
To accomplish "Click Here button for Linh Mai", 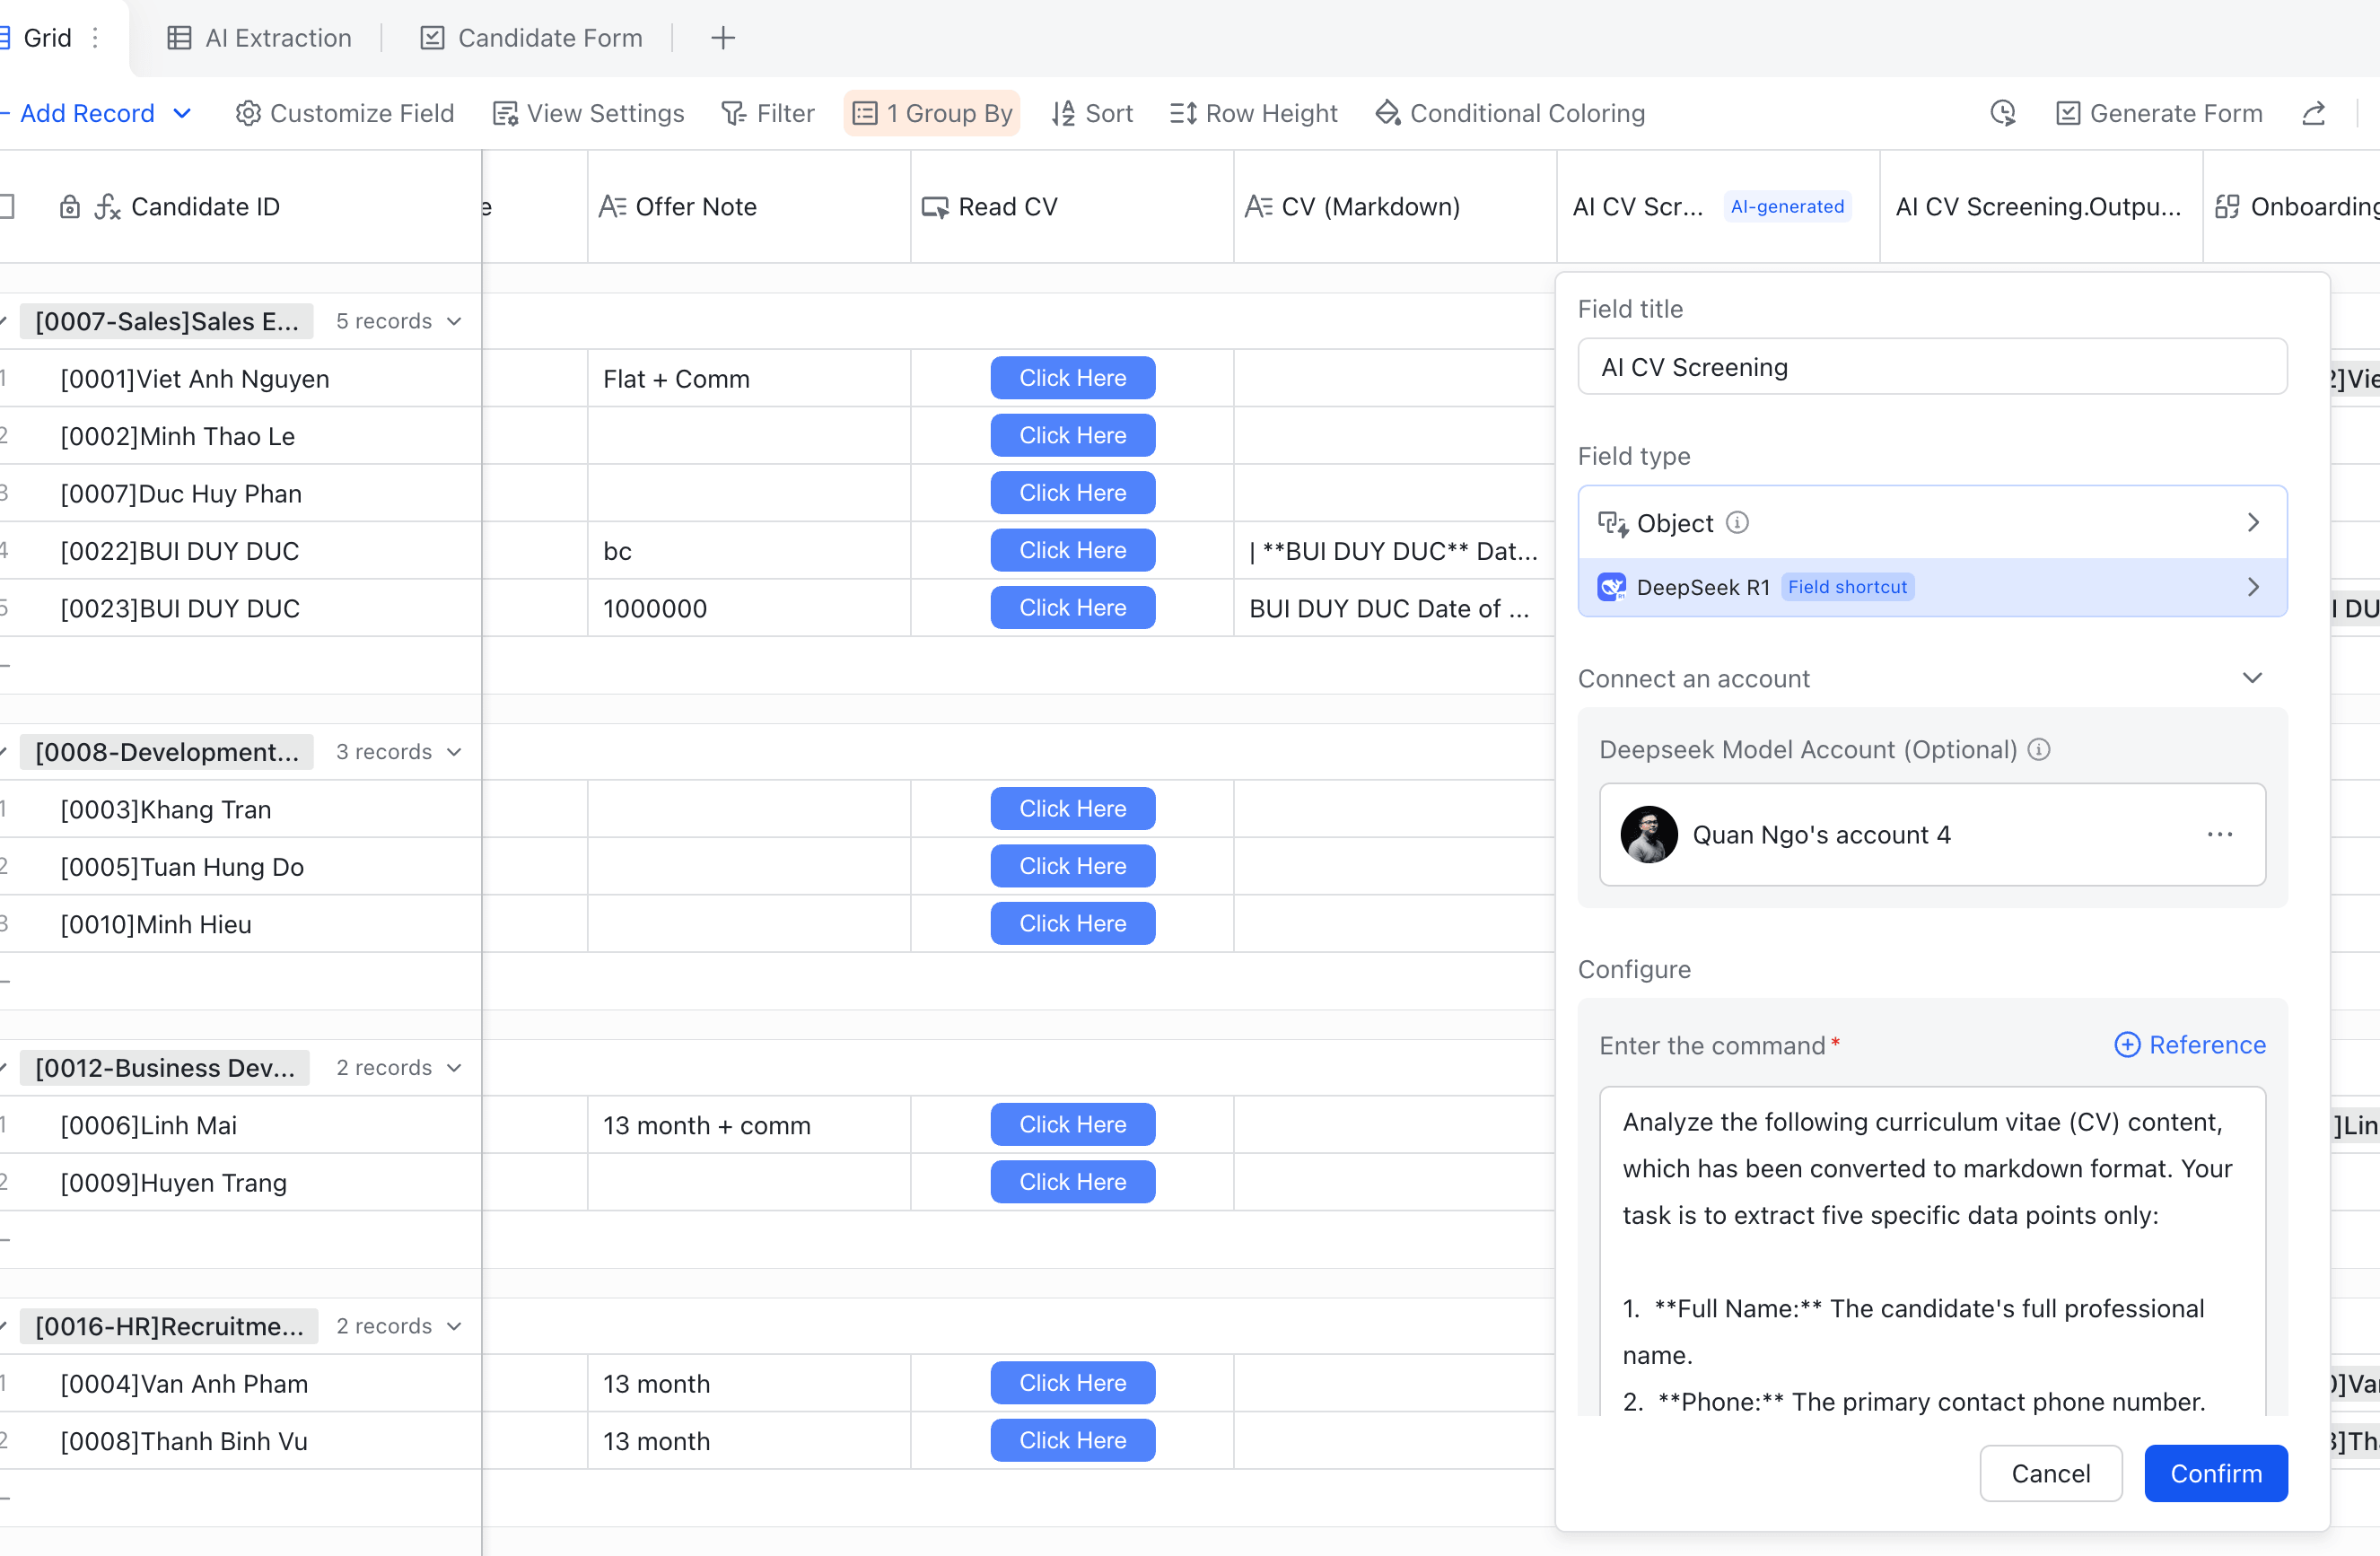I will click(x=1072, y=1125).
